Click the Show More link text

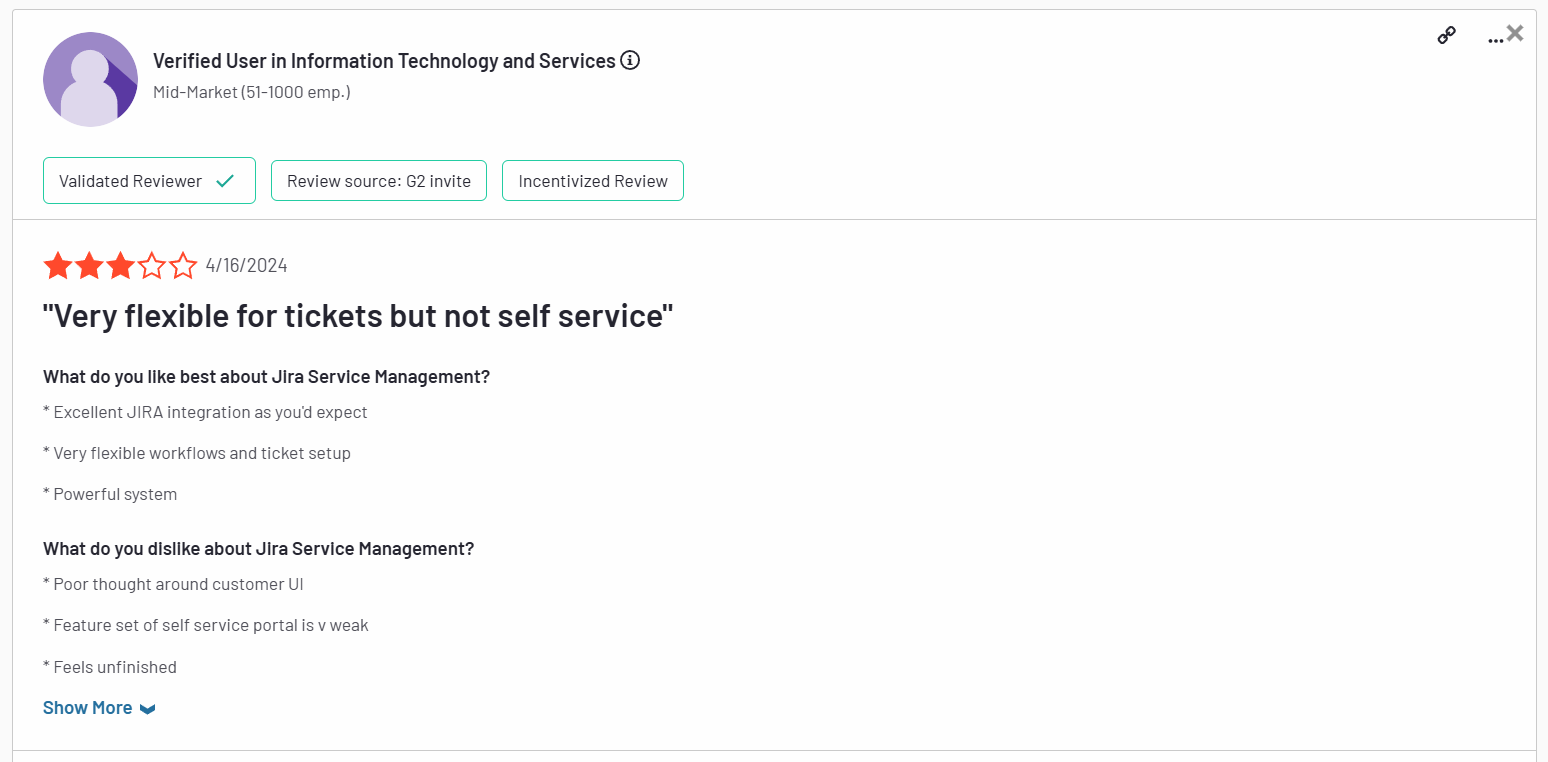[x=87, y=708]
